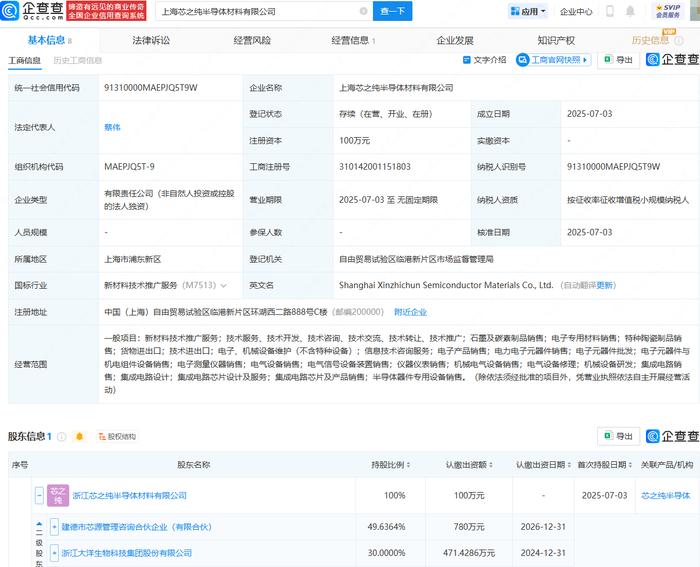Viewport: 700px width, 567px height.
Task: Click the info icon beside 股东信息
Action: click(x=62, y=437)
